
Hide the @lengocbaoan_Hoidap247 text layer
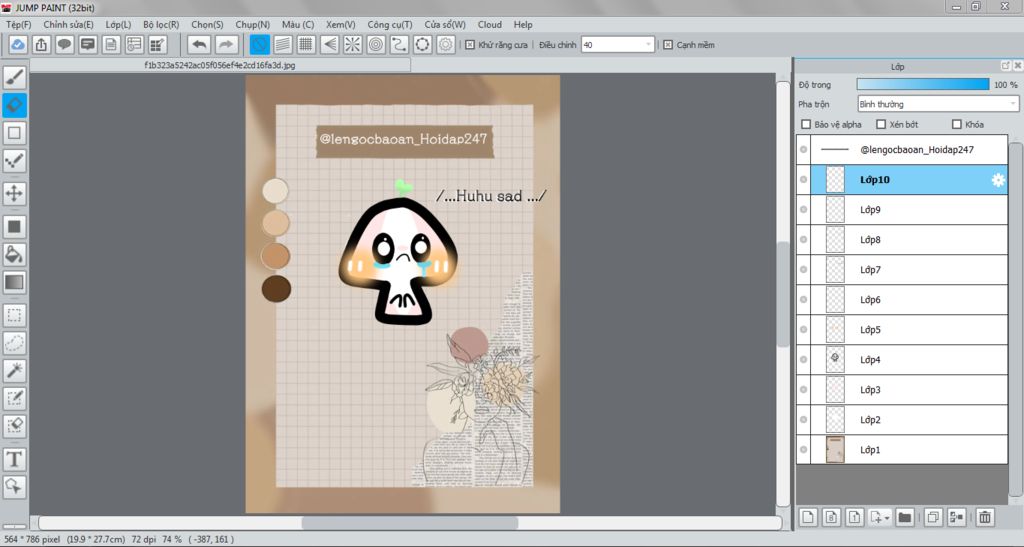point(803,149)
